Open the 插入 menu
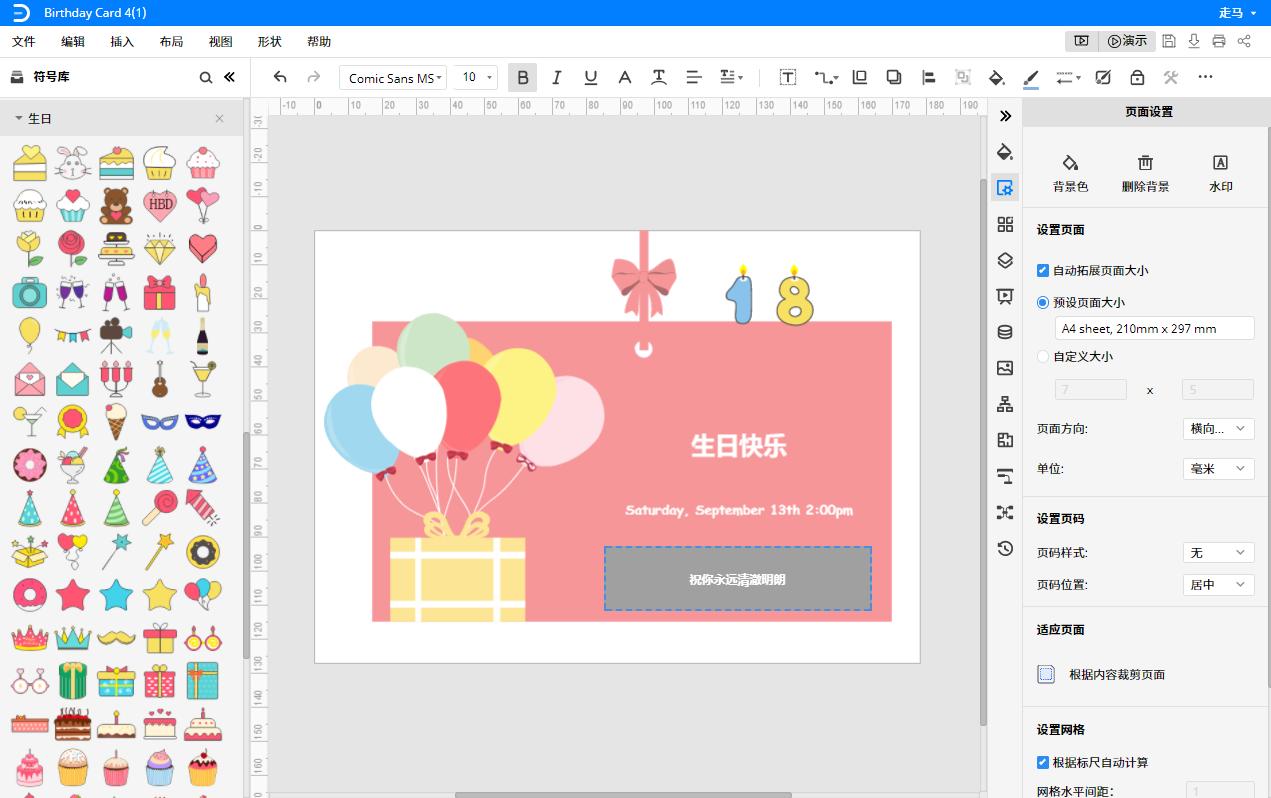 [x=120, y=41]
